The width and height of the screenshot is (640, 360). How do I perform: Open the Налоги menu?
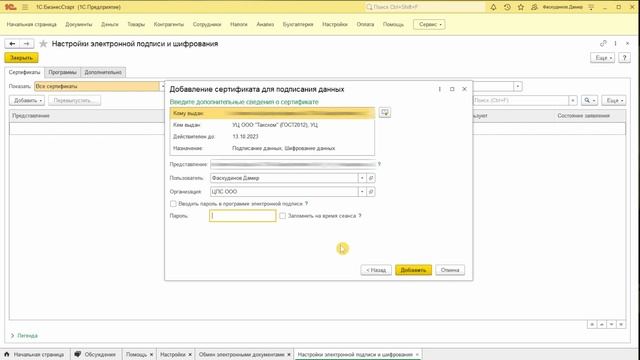tap(239, 24)
